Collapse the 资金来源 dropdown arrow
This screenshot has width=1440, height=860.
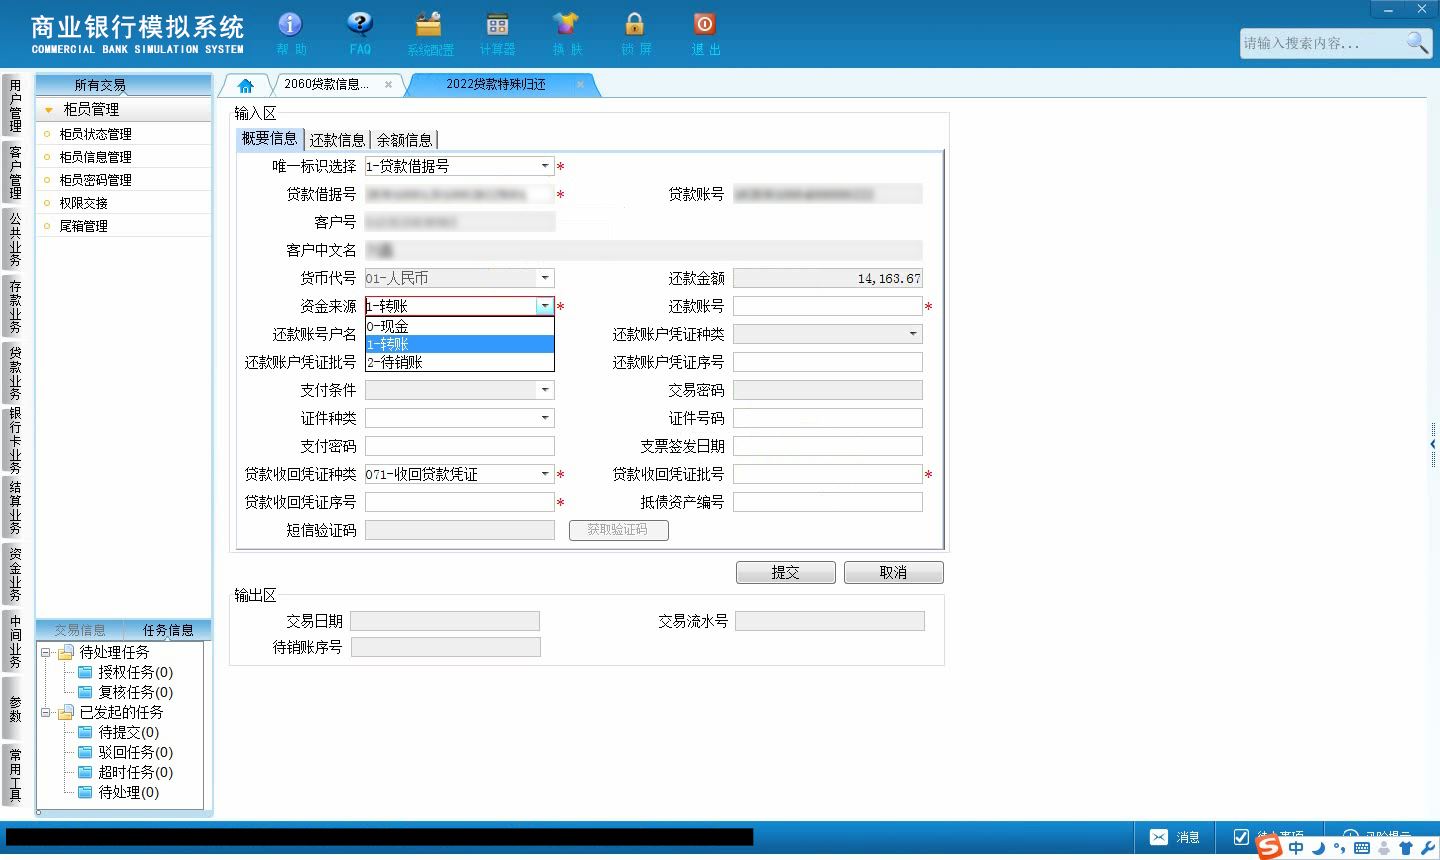coord(545,306)
